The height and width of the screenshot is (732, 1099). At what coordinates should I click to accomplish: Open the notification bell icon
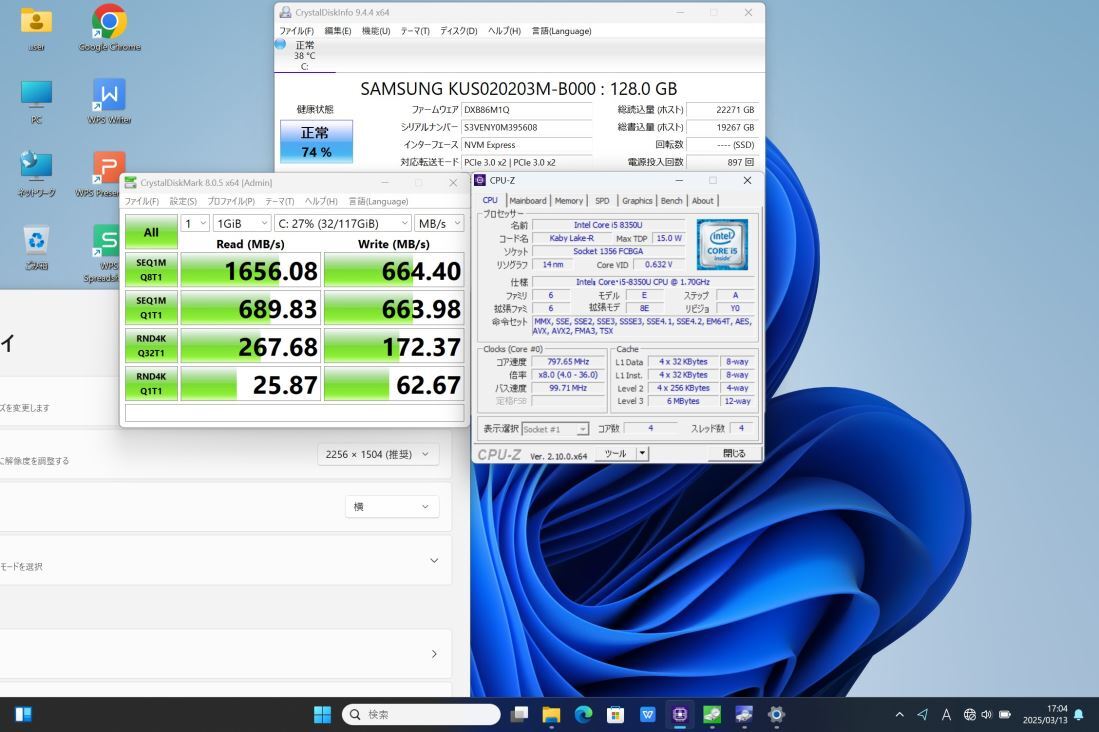(1079, 714)
